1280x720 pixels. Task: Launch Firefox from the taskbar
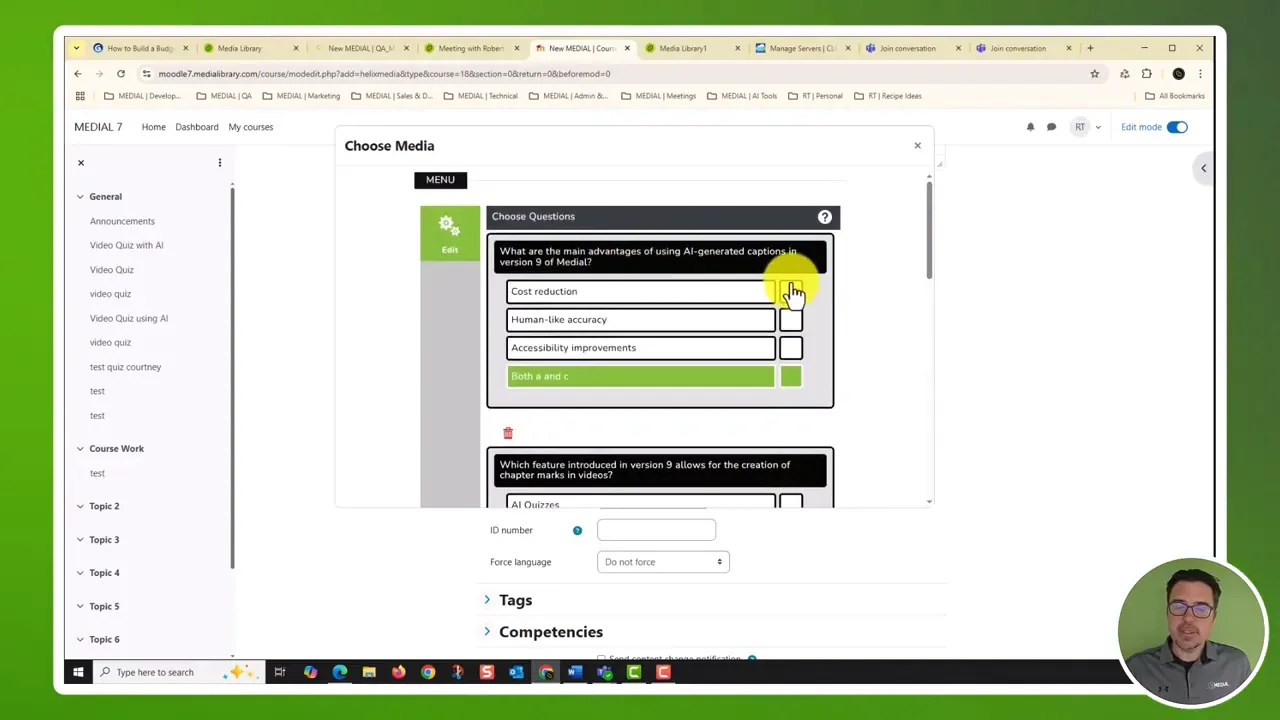coord(399,672)
